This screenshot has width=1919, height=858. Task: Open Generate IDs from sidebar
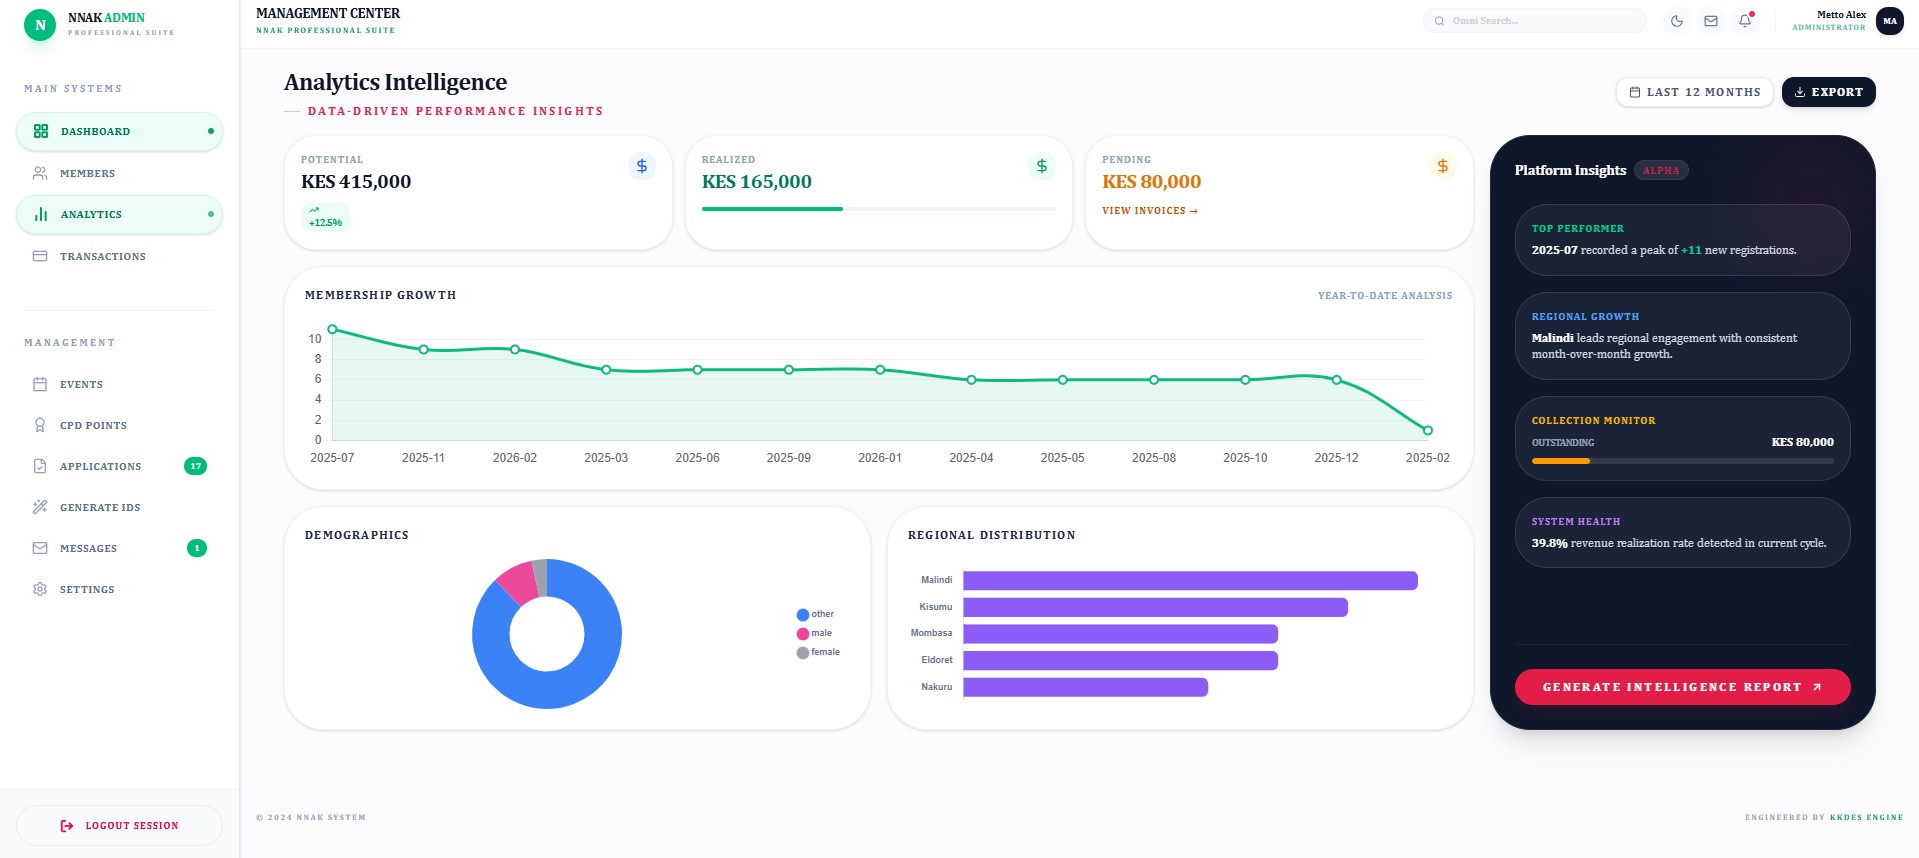(100, 508)
